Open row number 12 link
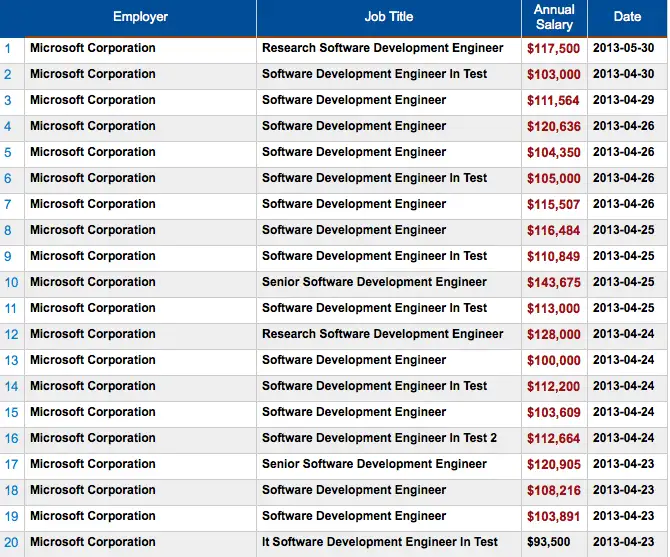 coord(11,334)
